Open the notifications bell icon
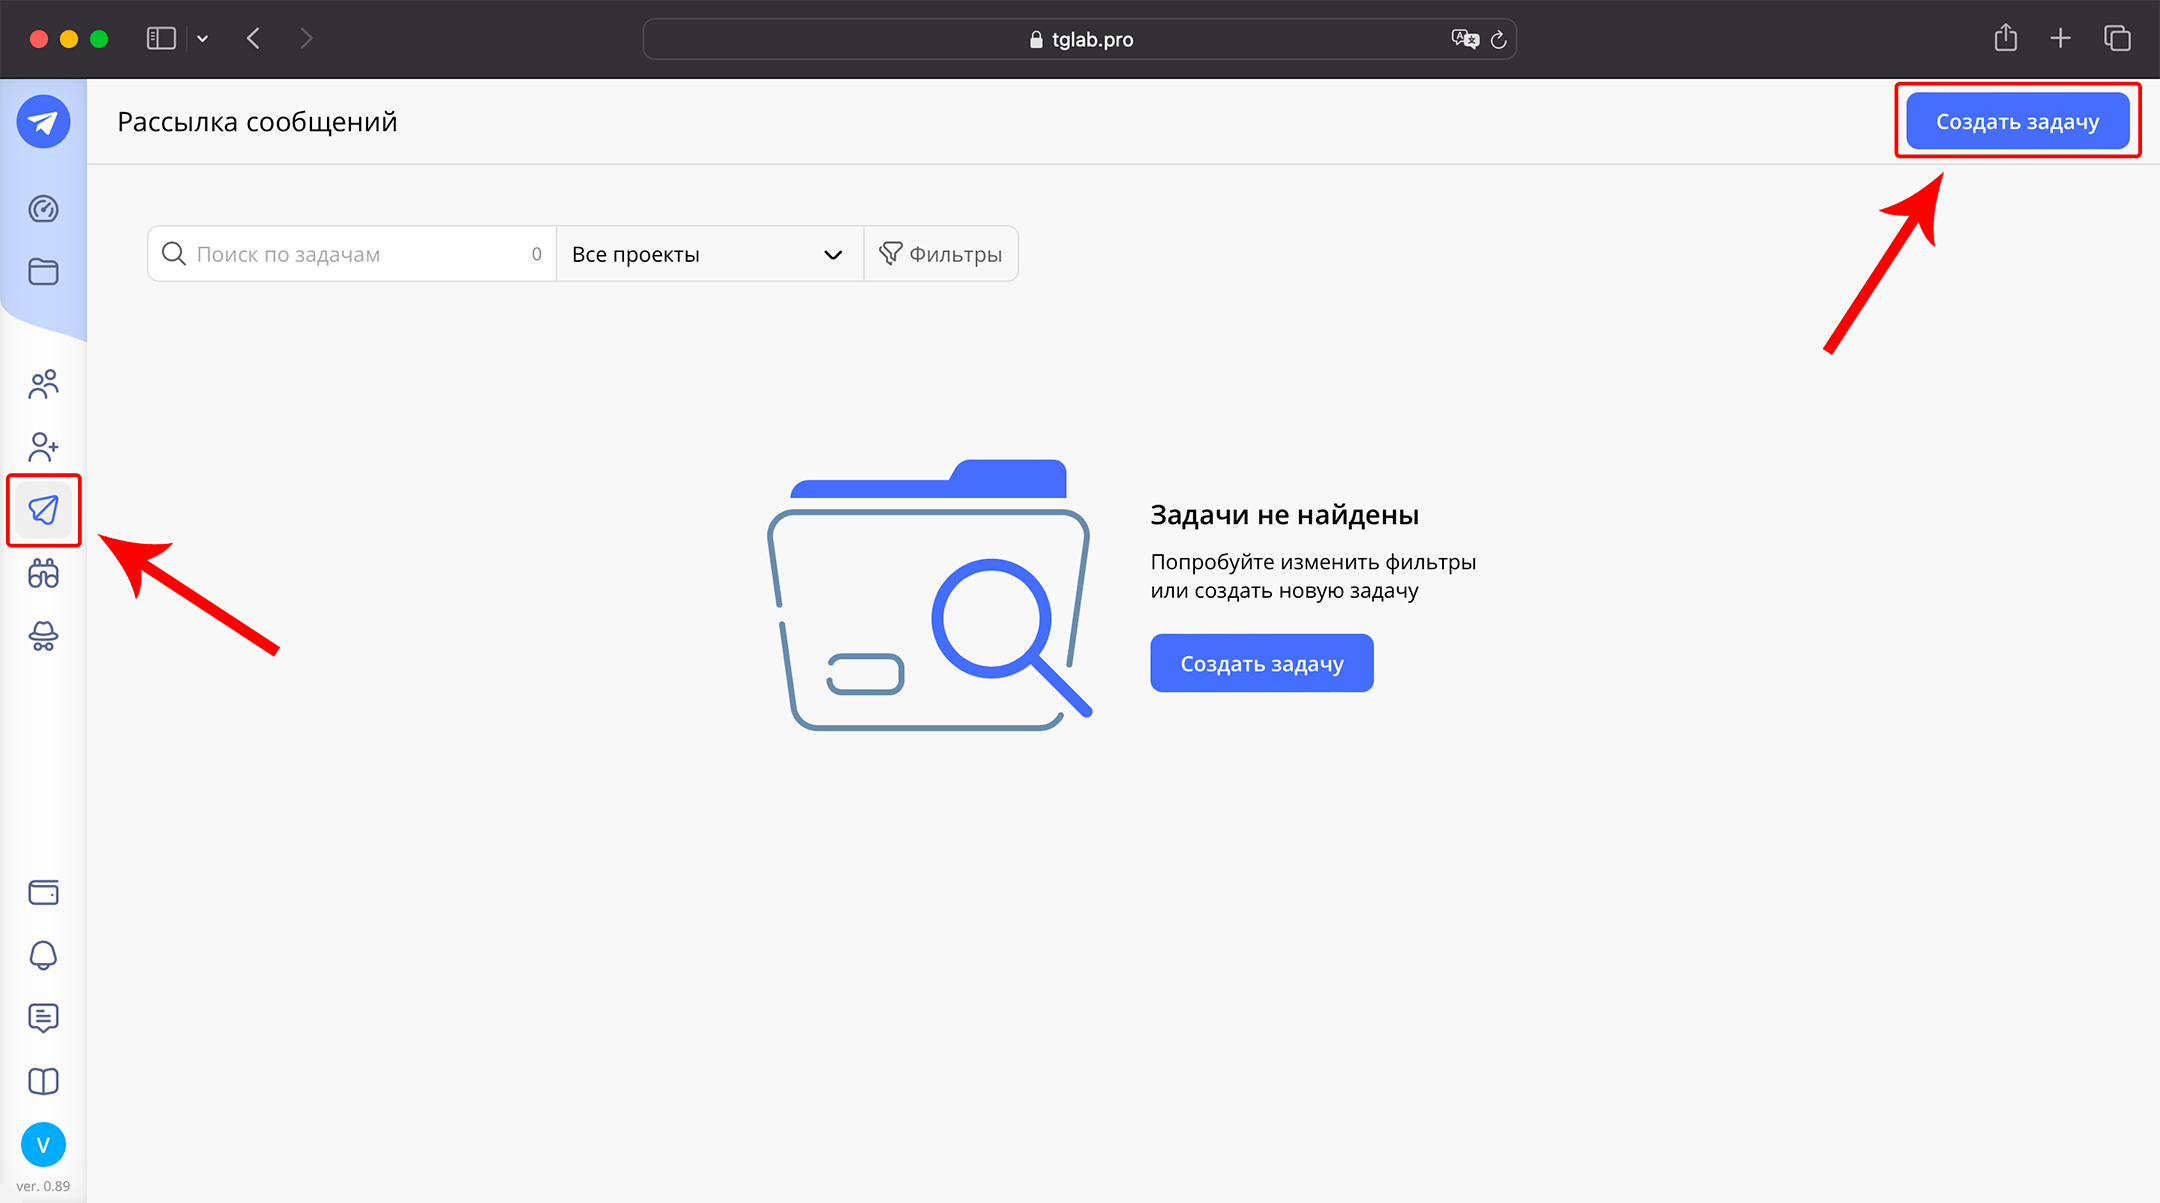This screenshot has height=1203, width=2160. tap(43, 955)
